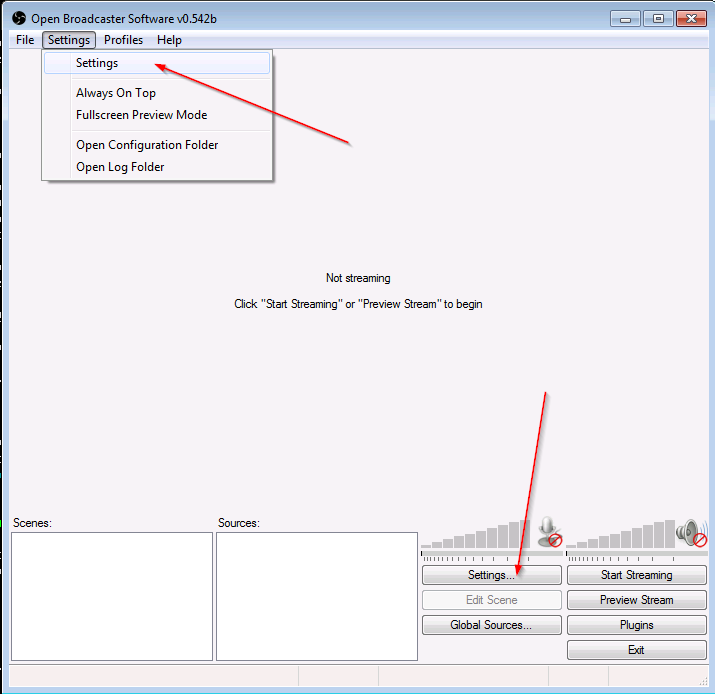The image size is (715, 694).
Task: Open the Profiles menu
Action: 123,40
